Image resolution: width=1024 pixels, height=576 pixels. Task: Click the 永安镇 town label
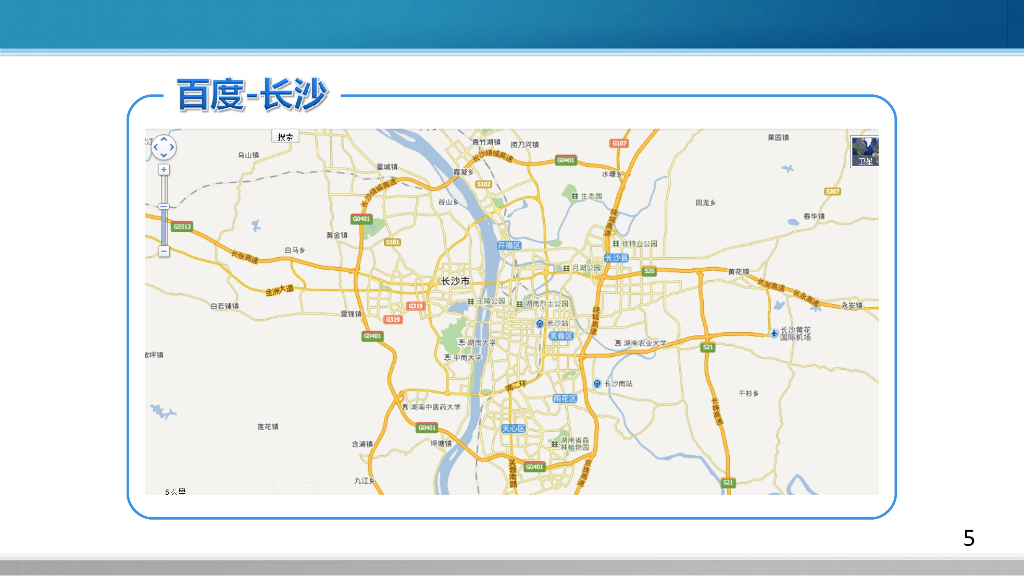pyautogui.click(x=852, y=305)
